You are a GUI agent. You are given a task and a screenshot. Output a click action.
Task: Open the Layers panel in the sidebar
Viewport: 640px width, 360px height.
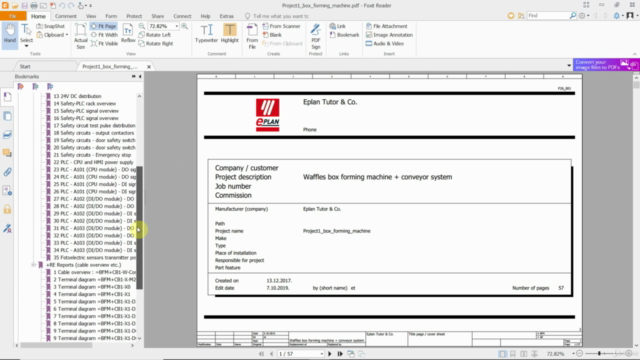7,134
